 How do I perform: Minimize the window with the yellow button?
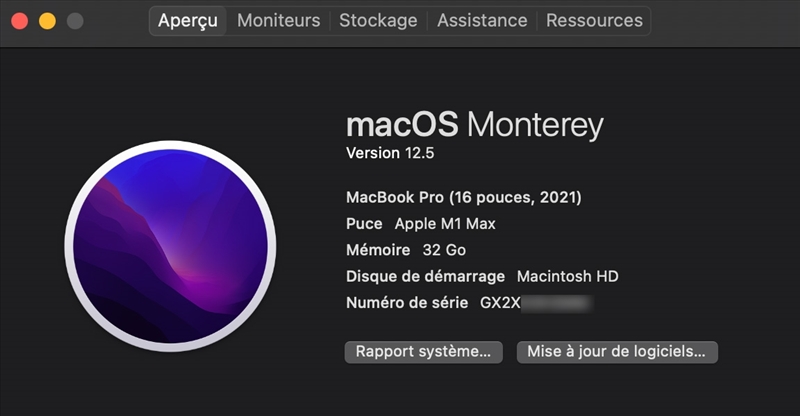(x=47, y=21)
